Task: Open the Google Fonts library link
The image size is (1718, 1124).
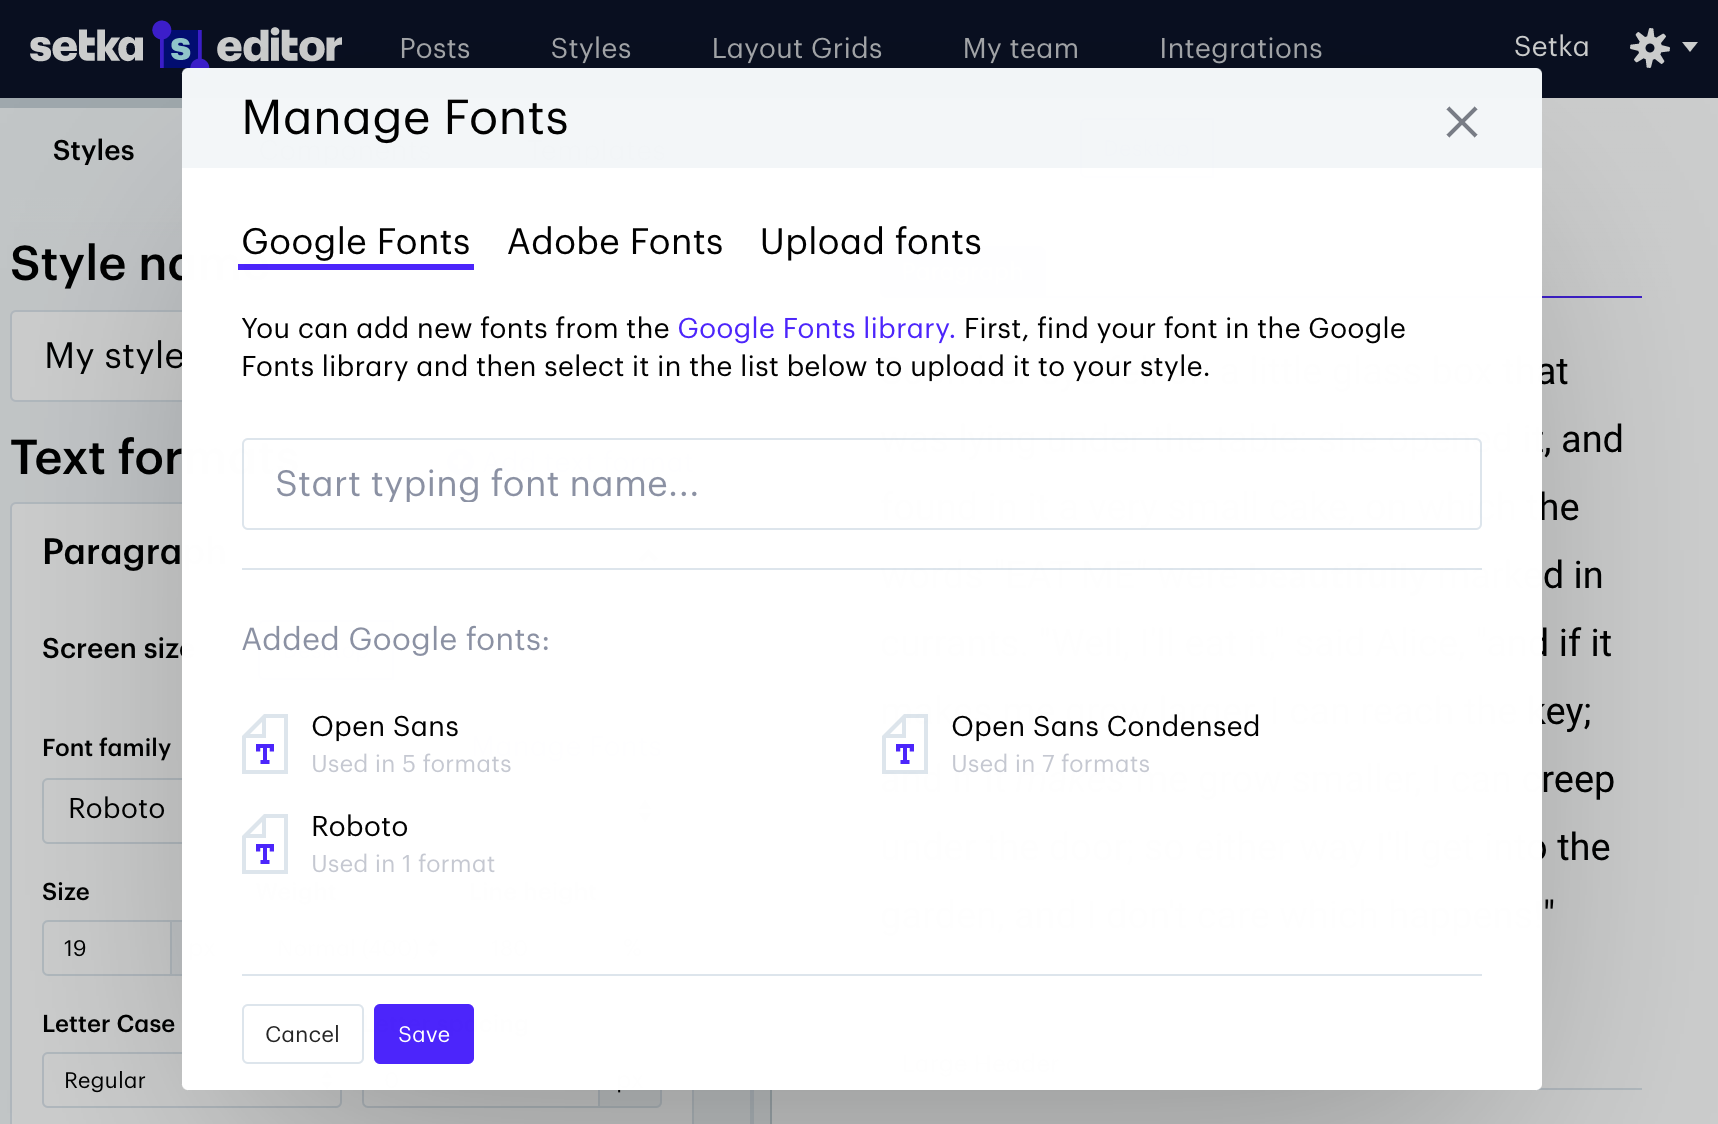Action: (816, 328)
